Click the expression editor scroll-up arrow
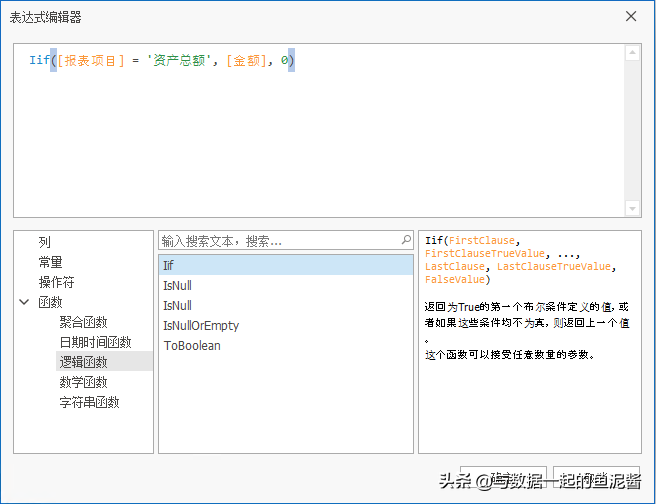This screenshot has width=656, height=504. tap(632, 53)
